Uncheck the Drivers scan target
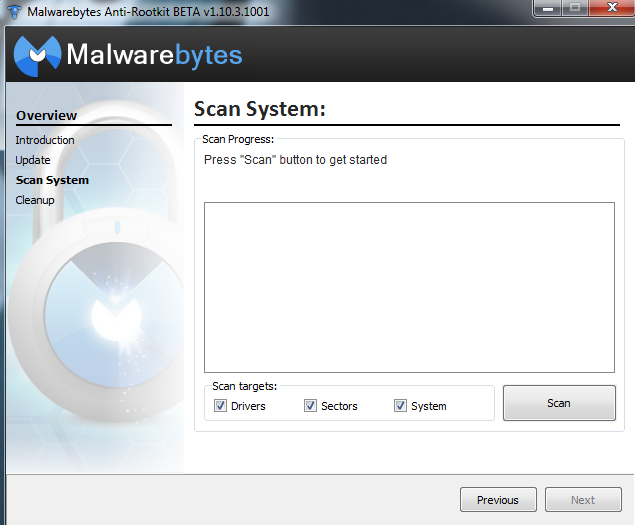The height and width of the screenshot is (525, 635). point(220,405)
